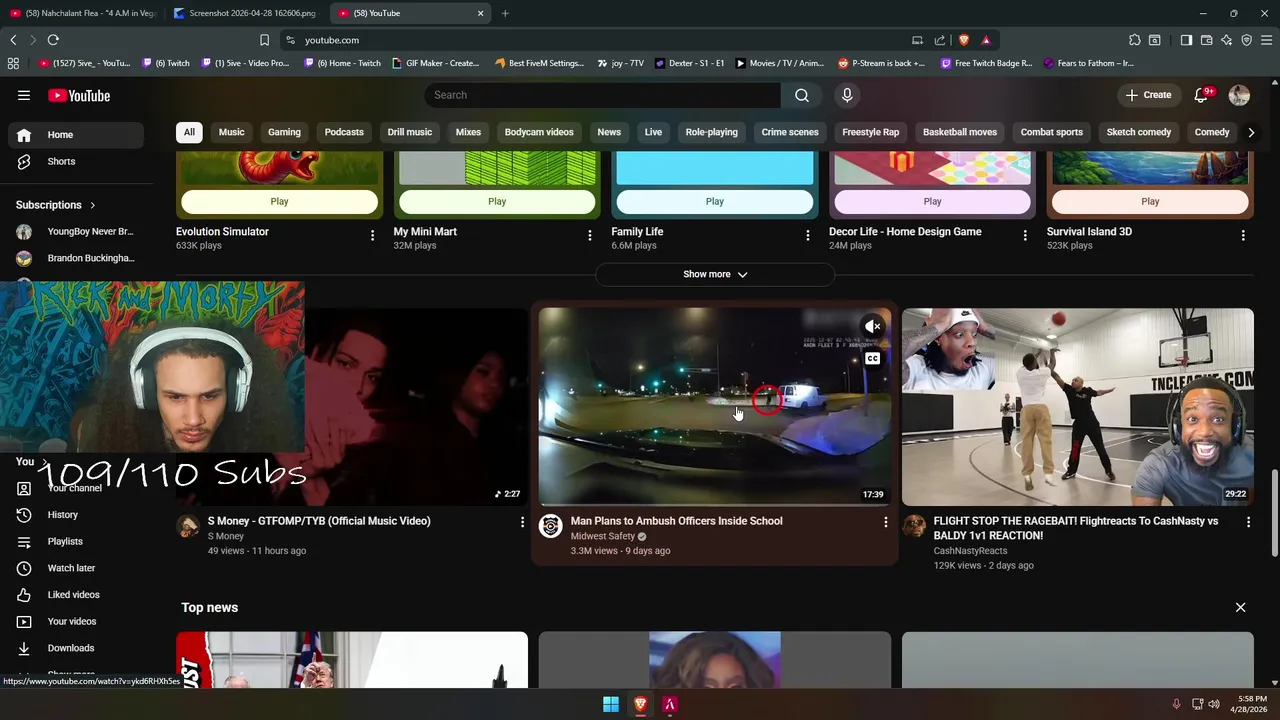Switch to the Screenshot png browser tab

click(x=245, y=13)
